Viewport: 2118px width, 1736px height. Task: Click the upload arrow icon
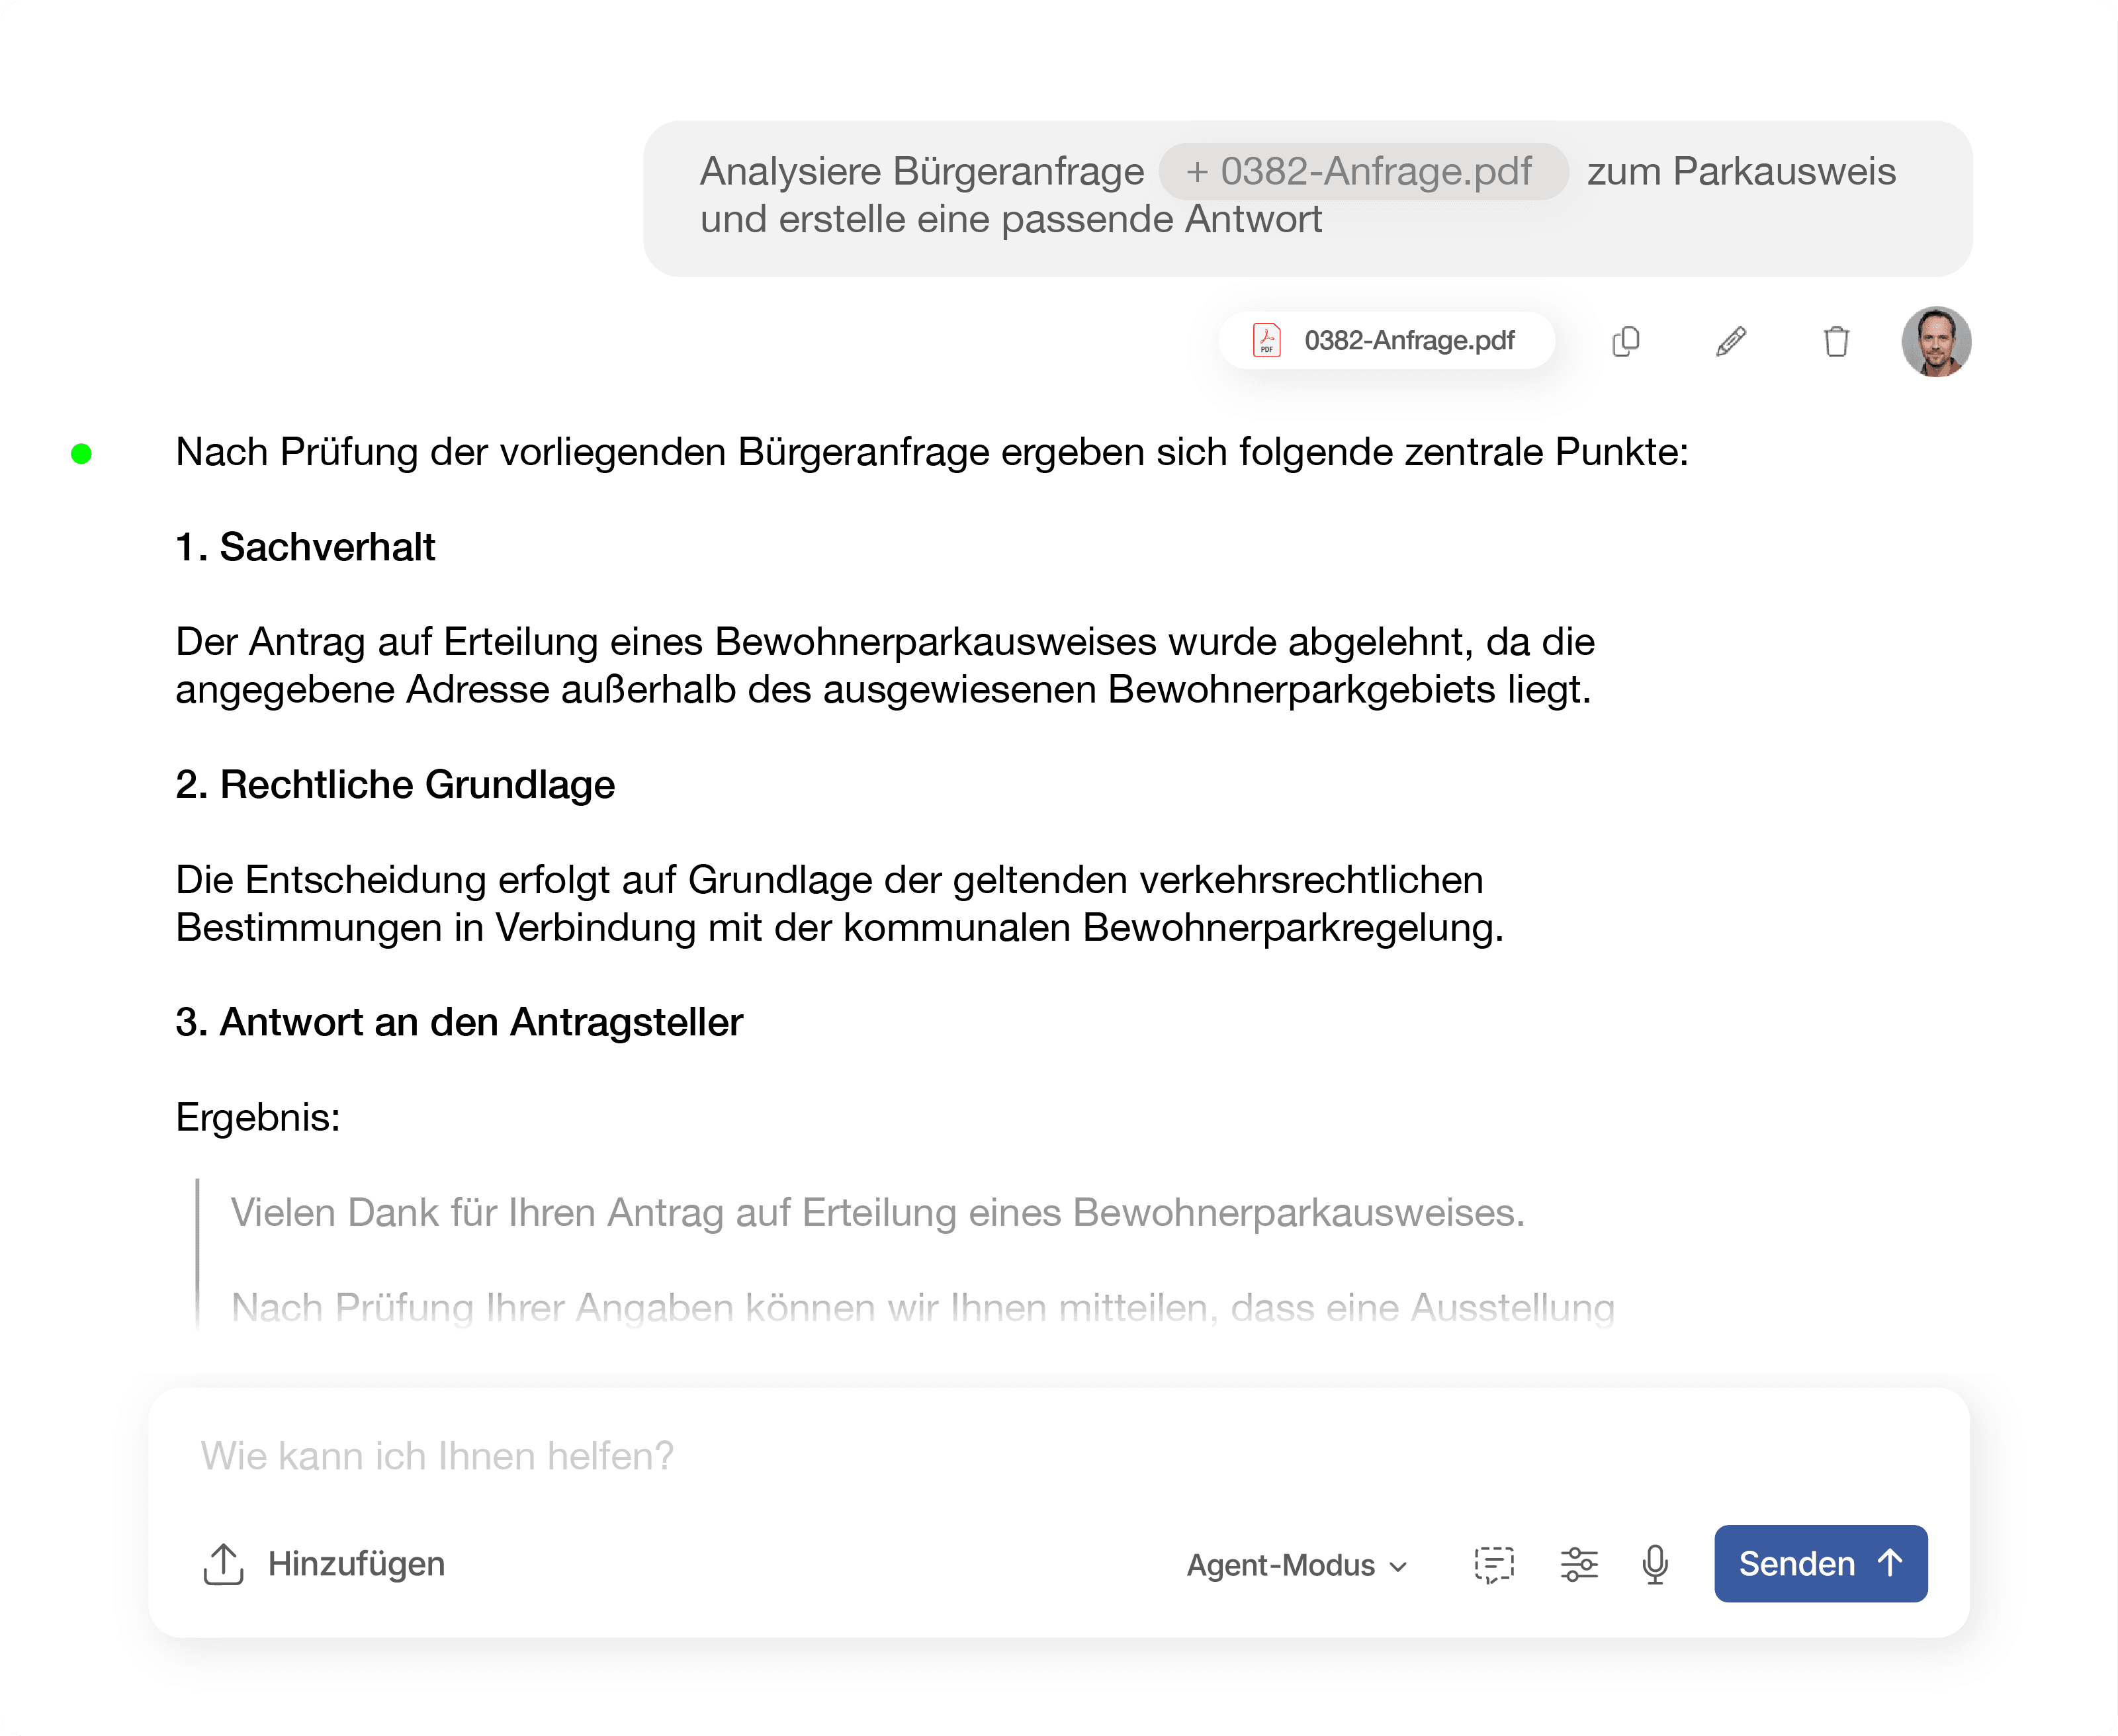click(223, 1563)
